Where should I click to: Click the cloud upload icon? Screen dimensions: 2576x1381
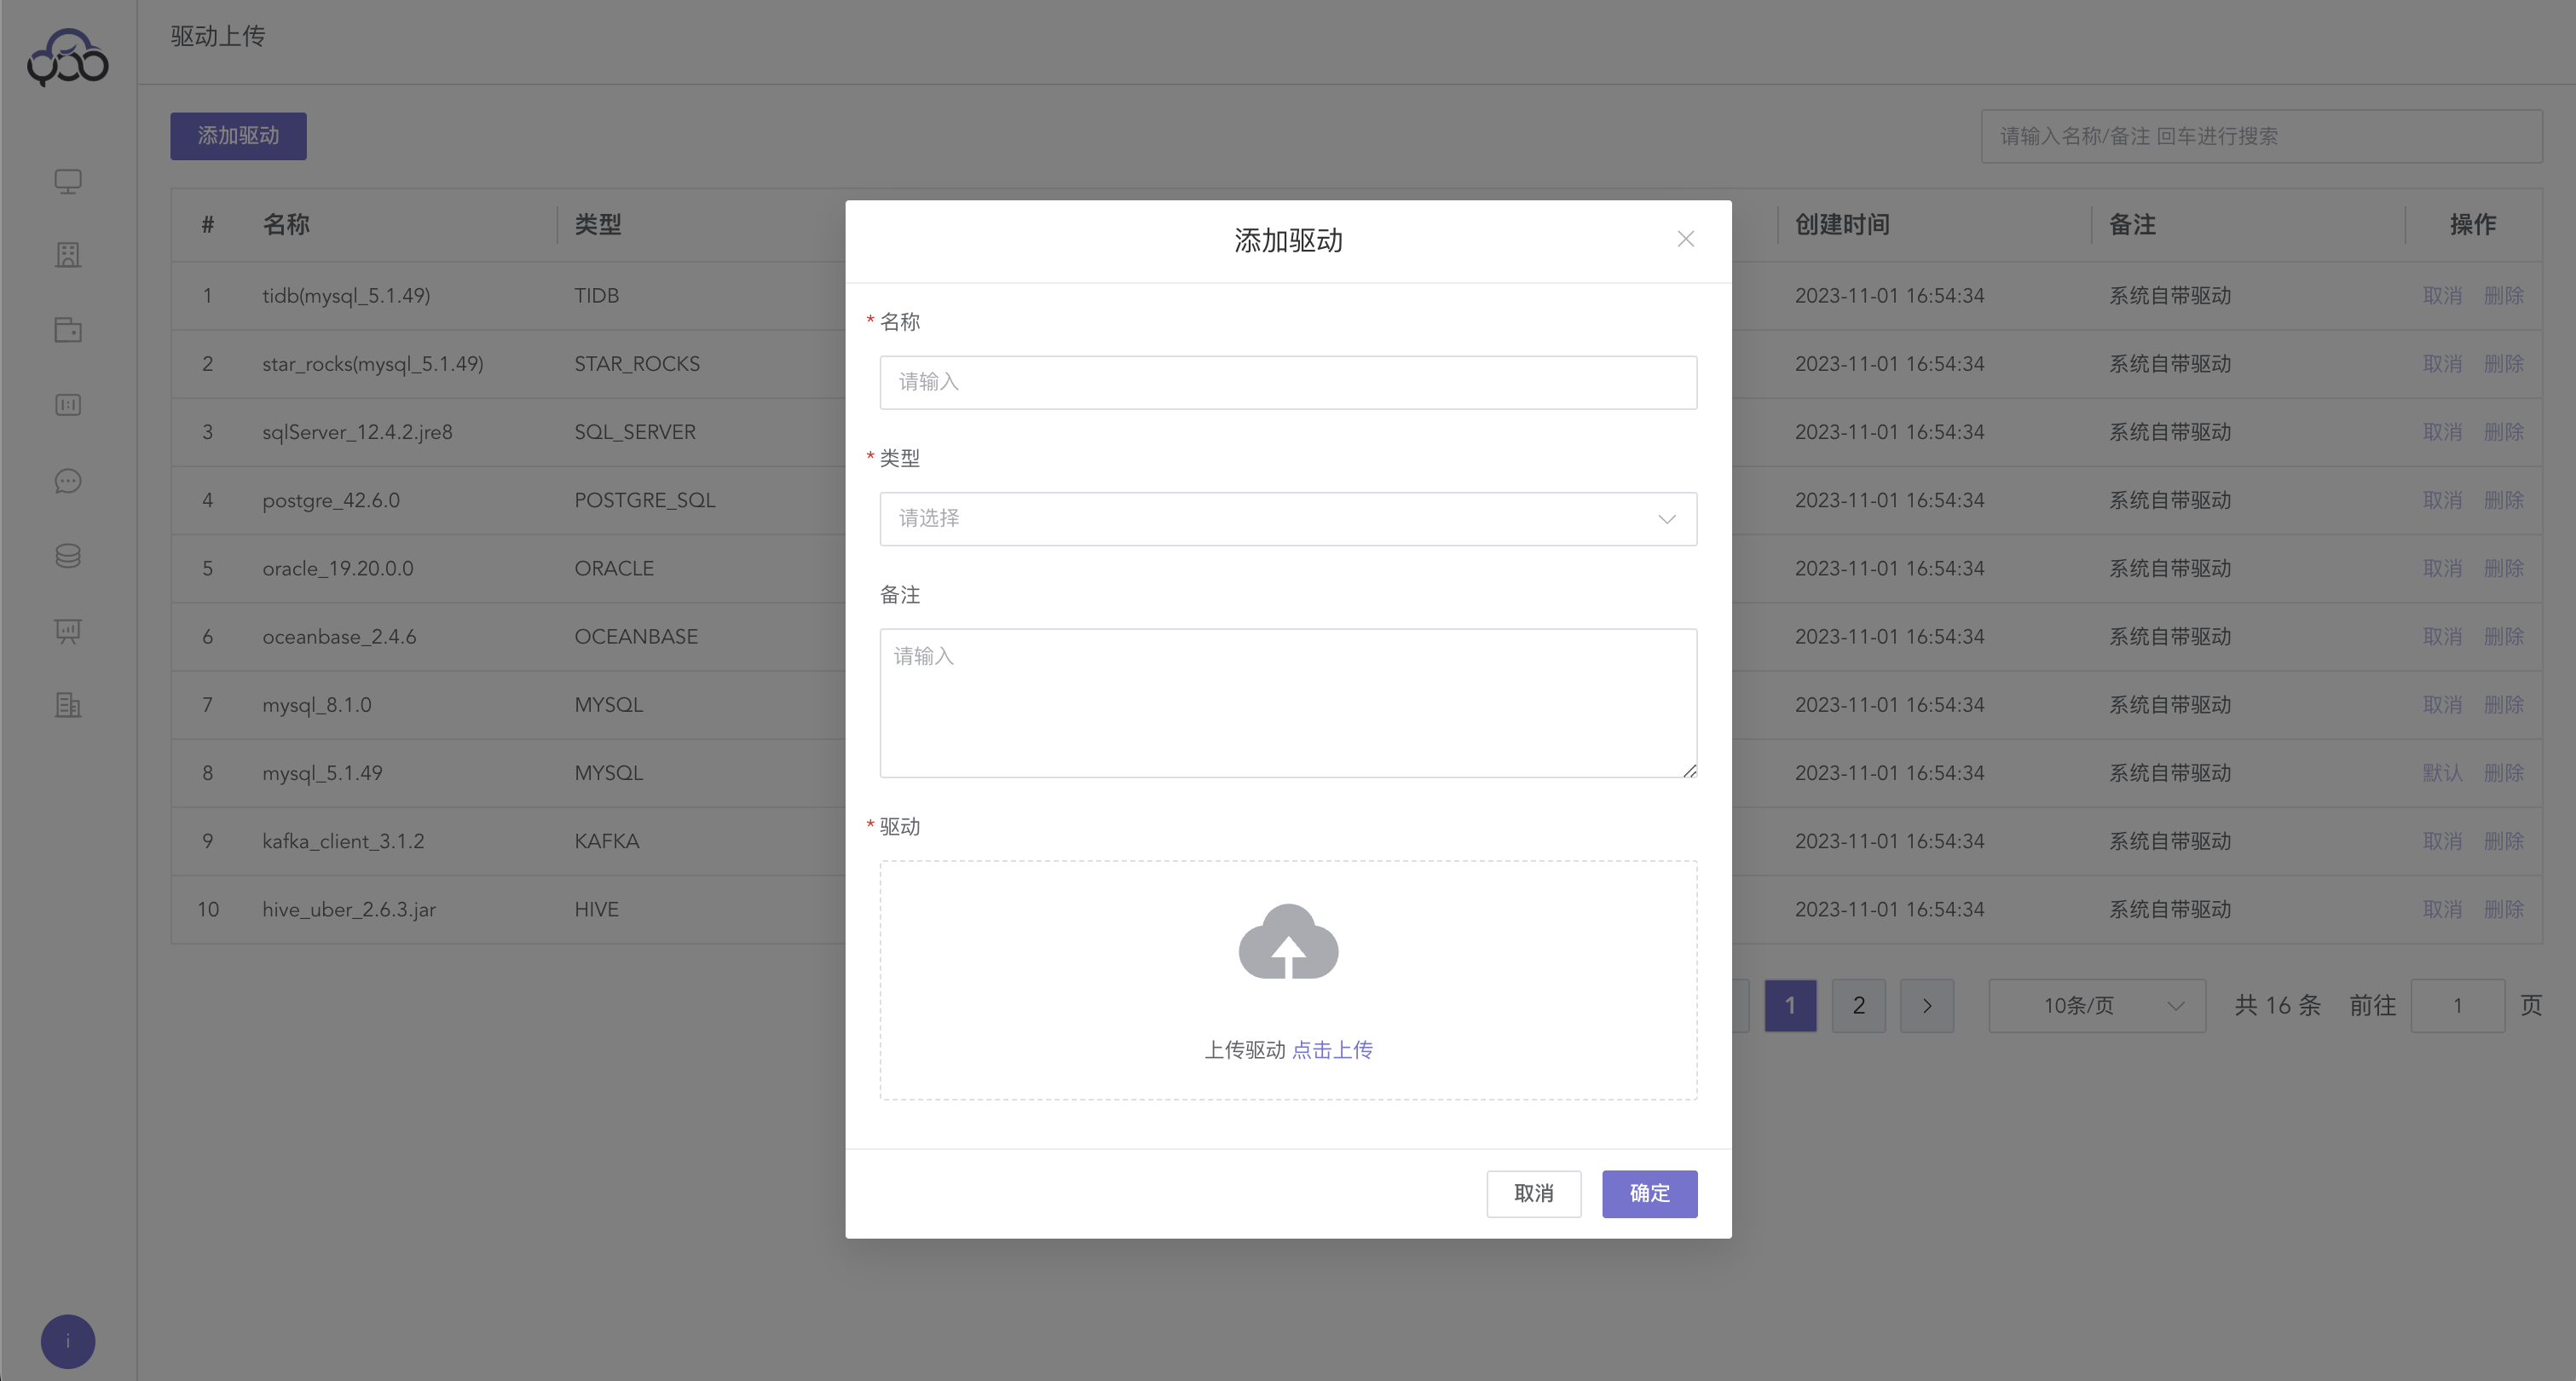point(1288,941)
